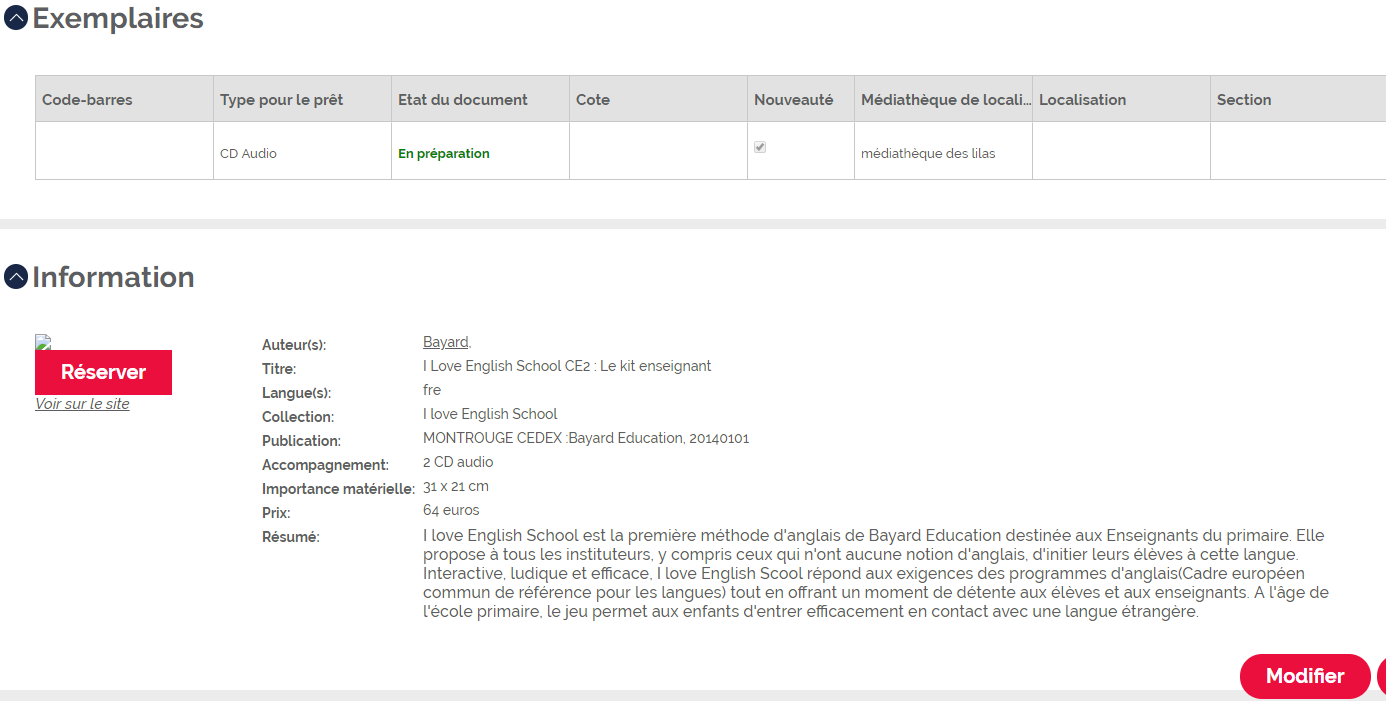
Task: Select the CD Audio table cell
Action: pos(302,151)
